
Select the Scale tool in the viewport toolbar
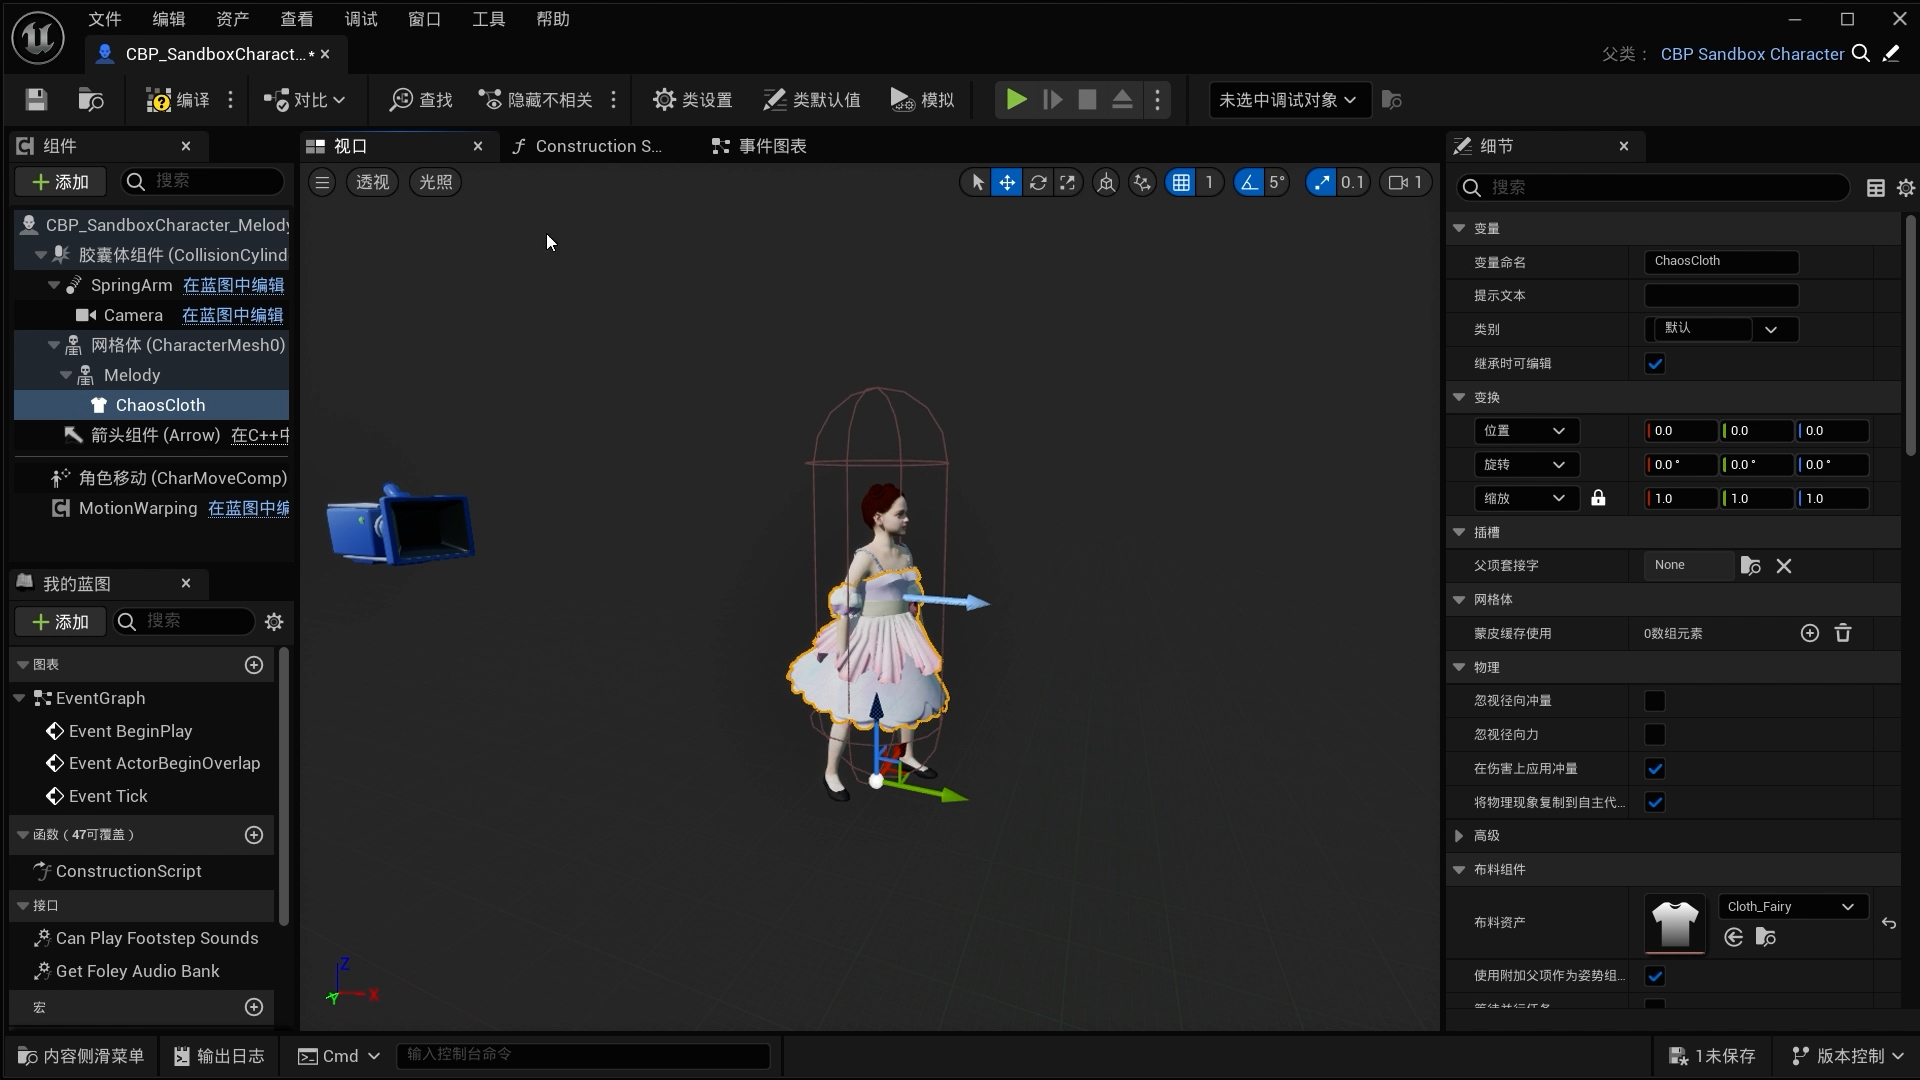pos(1069,182)
